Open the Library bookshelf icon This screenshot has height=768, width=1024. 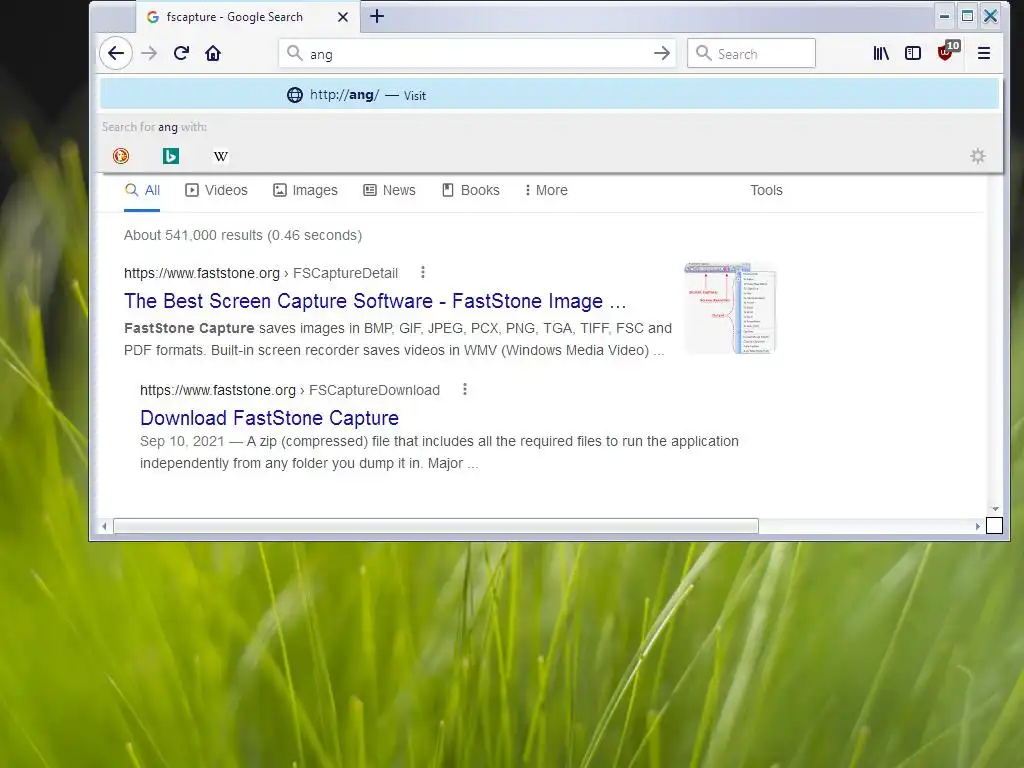[x=881, y=54]
